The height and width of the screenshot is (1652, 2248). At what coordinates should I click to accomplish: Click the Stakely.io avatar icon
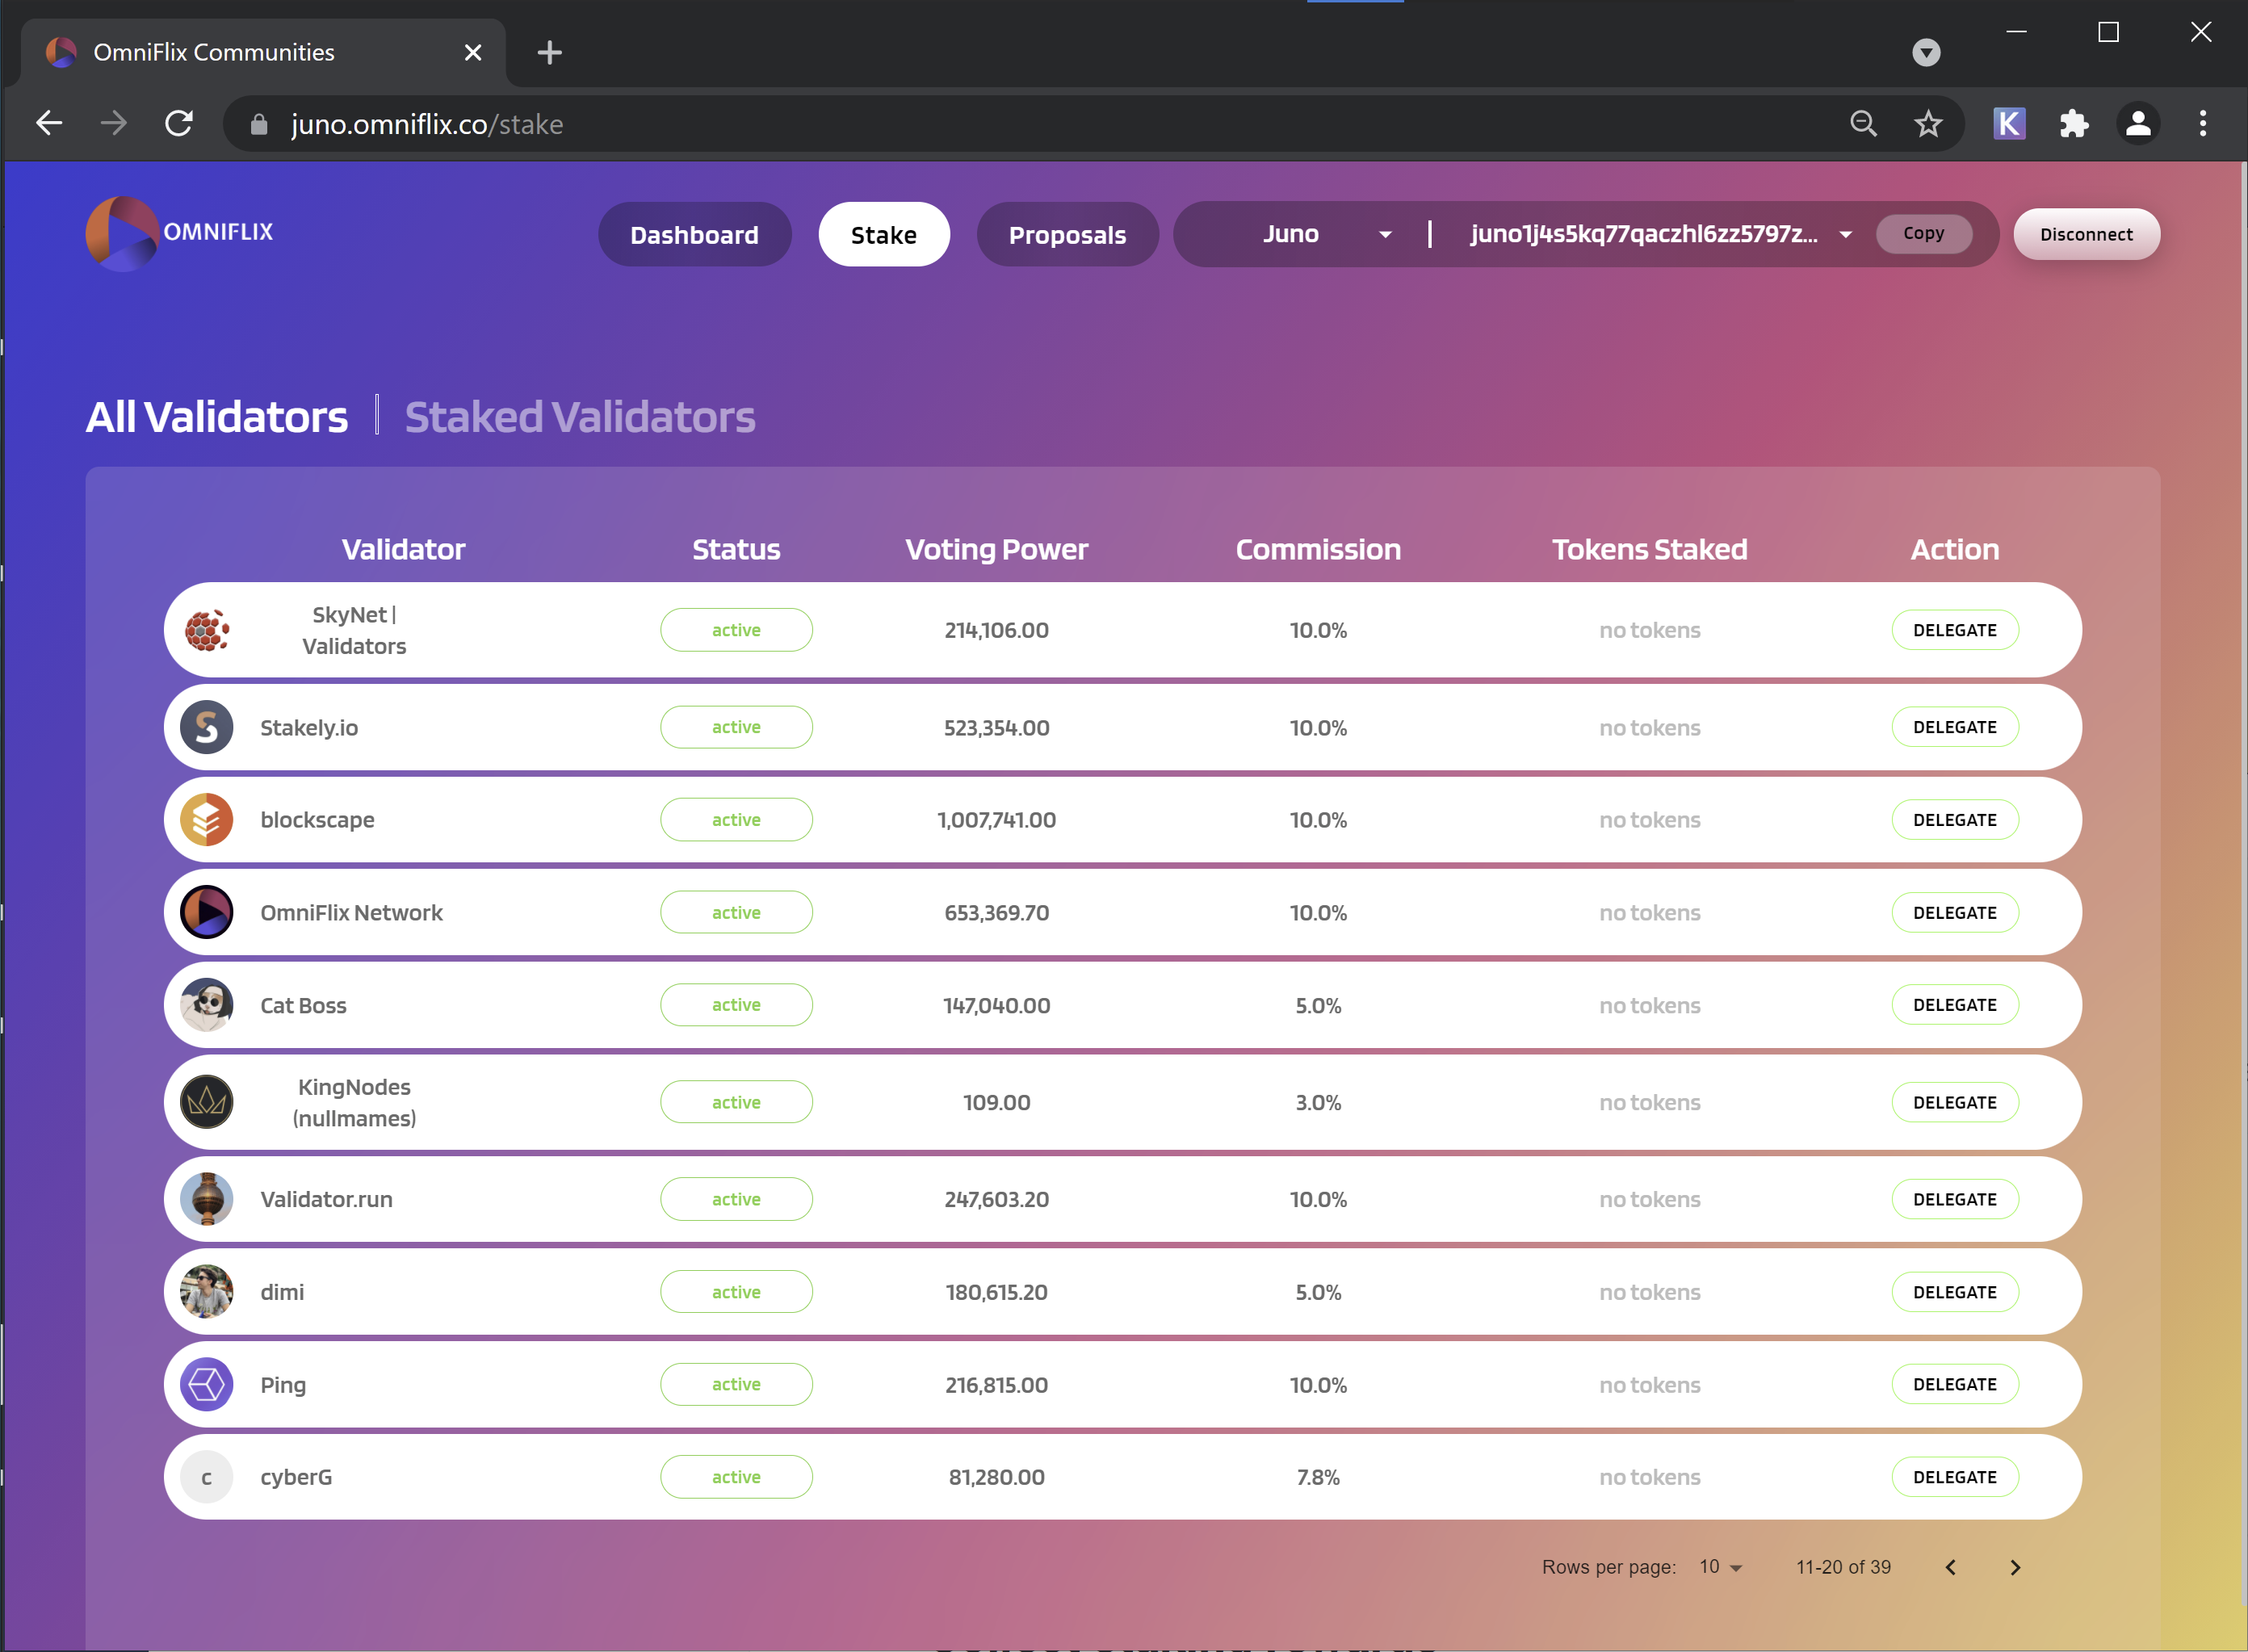click(x=207, y=727)
